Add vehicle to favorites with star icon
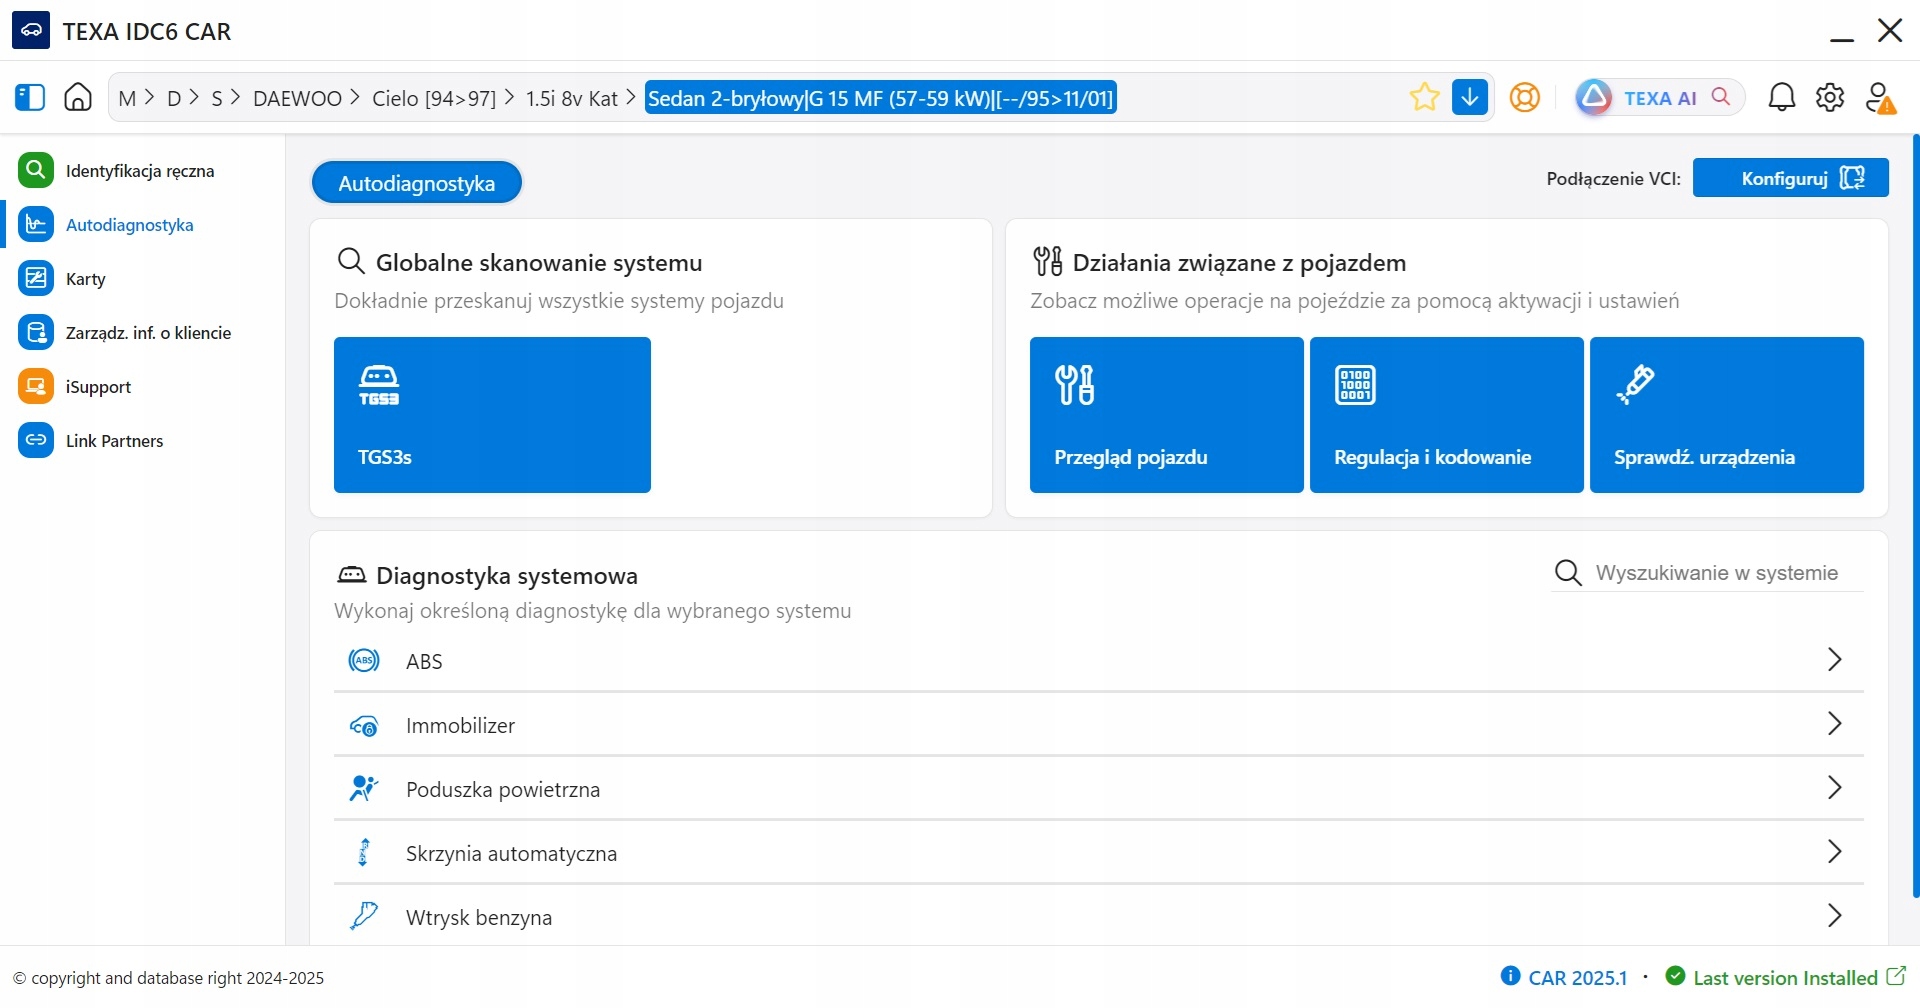The image size is (1920, 1008). 1424,97
